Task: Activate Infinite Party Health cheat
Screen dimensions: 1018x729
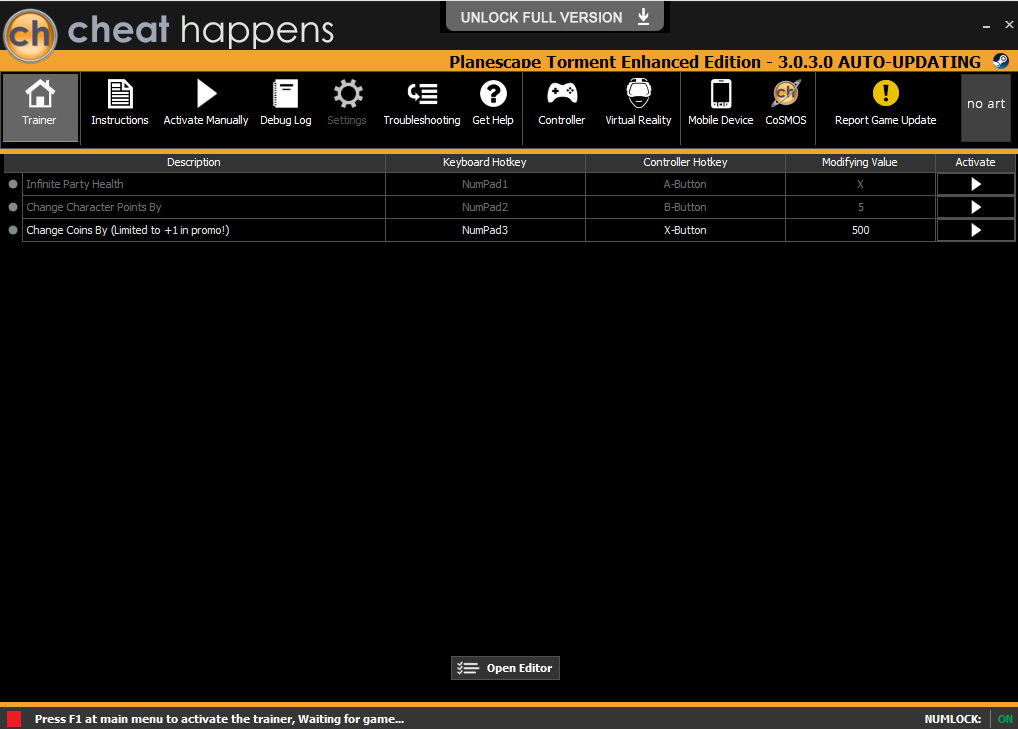Action: click(x=976, y=184)
